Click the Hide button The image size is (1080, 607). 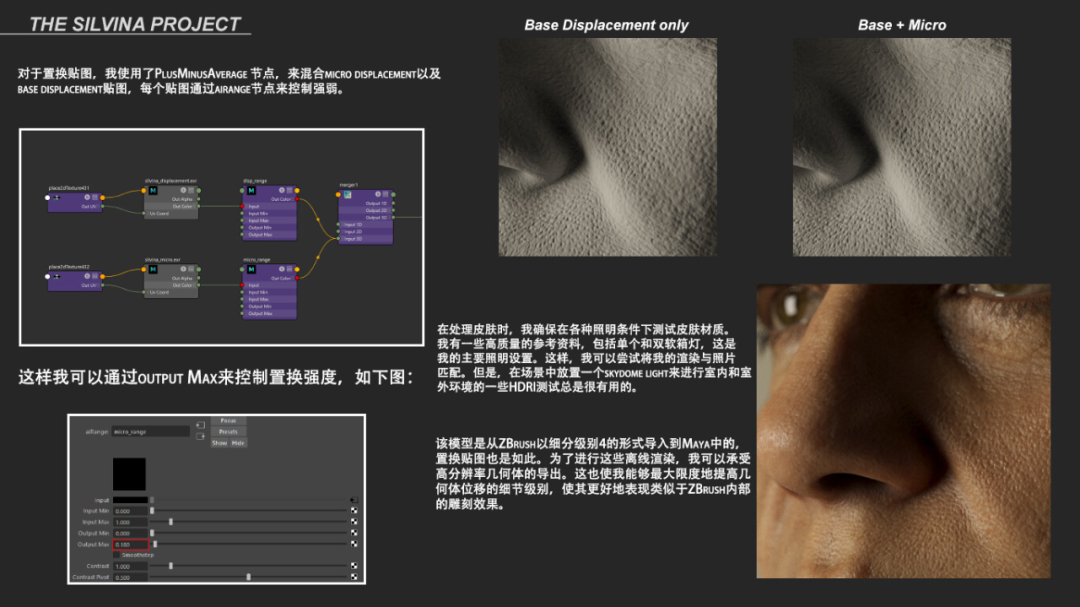tap(238, 443)
